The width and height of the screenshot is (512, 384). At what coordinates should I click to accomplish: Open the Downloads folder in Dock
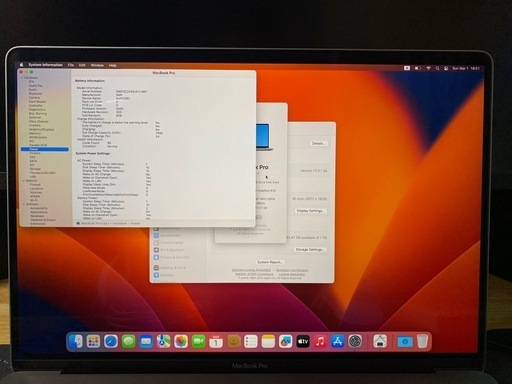[x=405, y=341]
